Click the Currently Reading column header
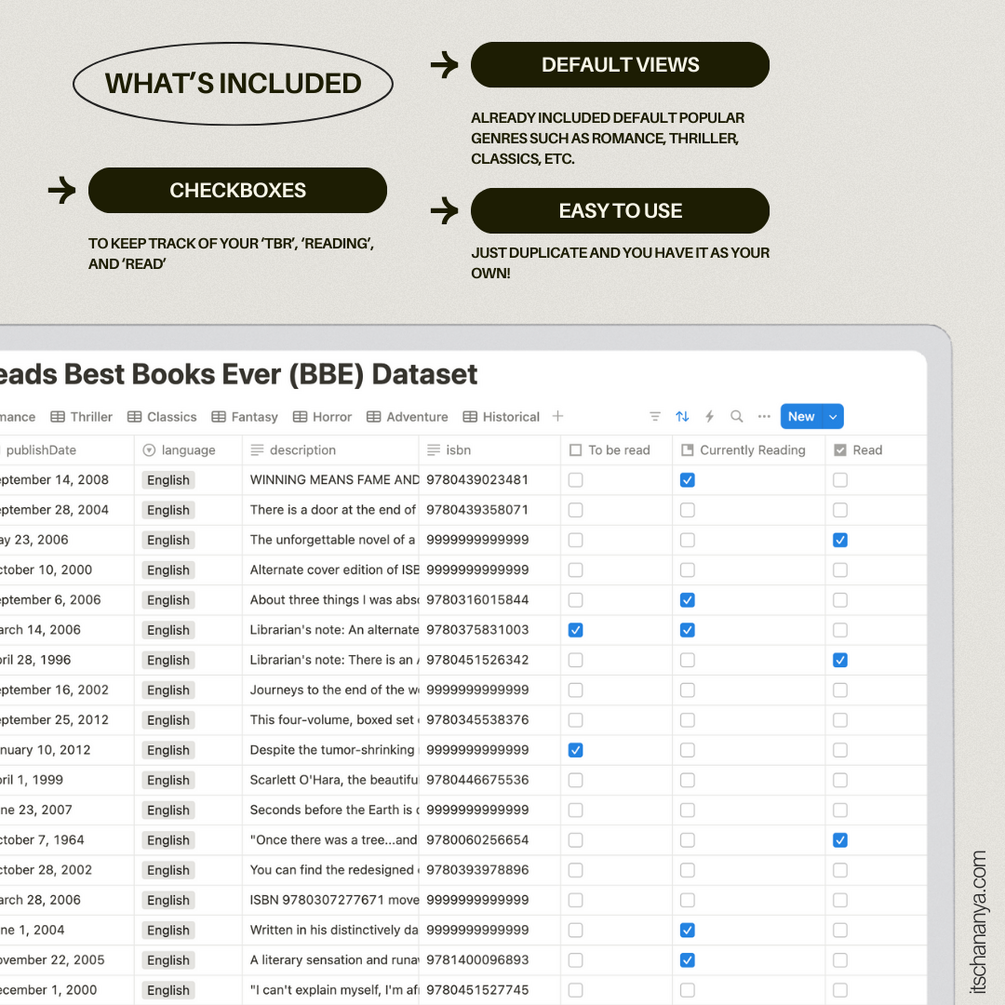This screenshot has width=1005, height=1005. [749, 450]
